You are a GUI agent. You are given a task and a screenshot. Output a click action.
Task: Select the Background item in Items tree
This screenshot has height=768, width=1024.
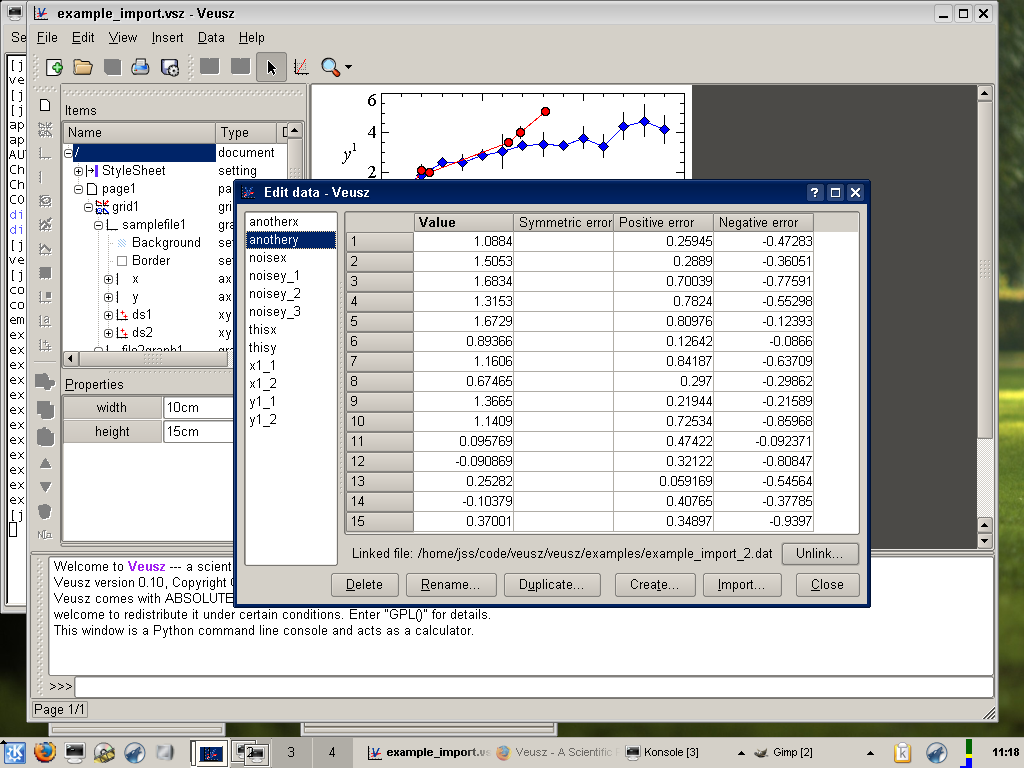(166, 243)
